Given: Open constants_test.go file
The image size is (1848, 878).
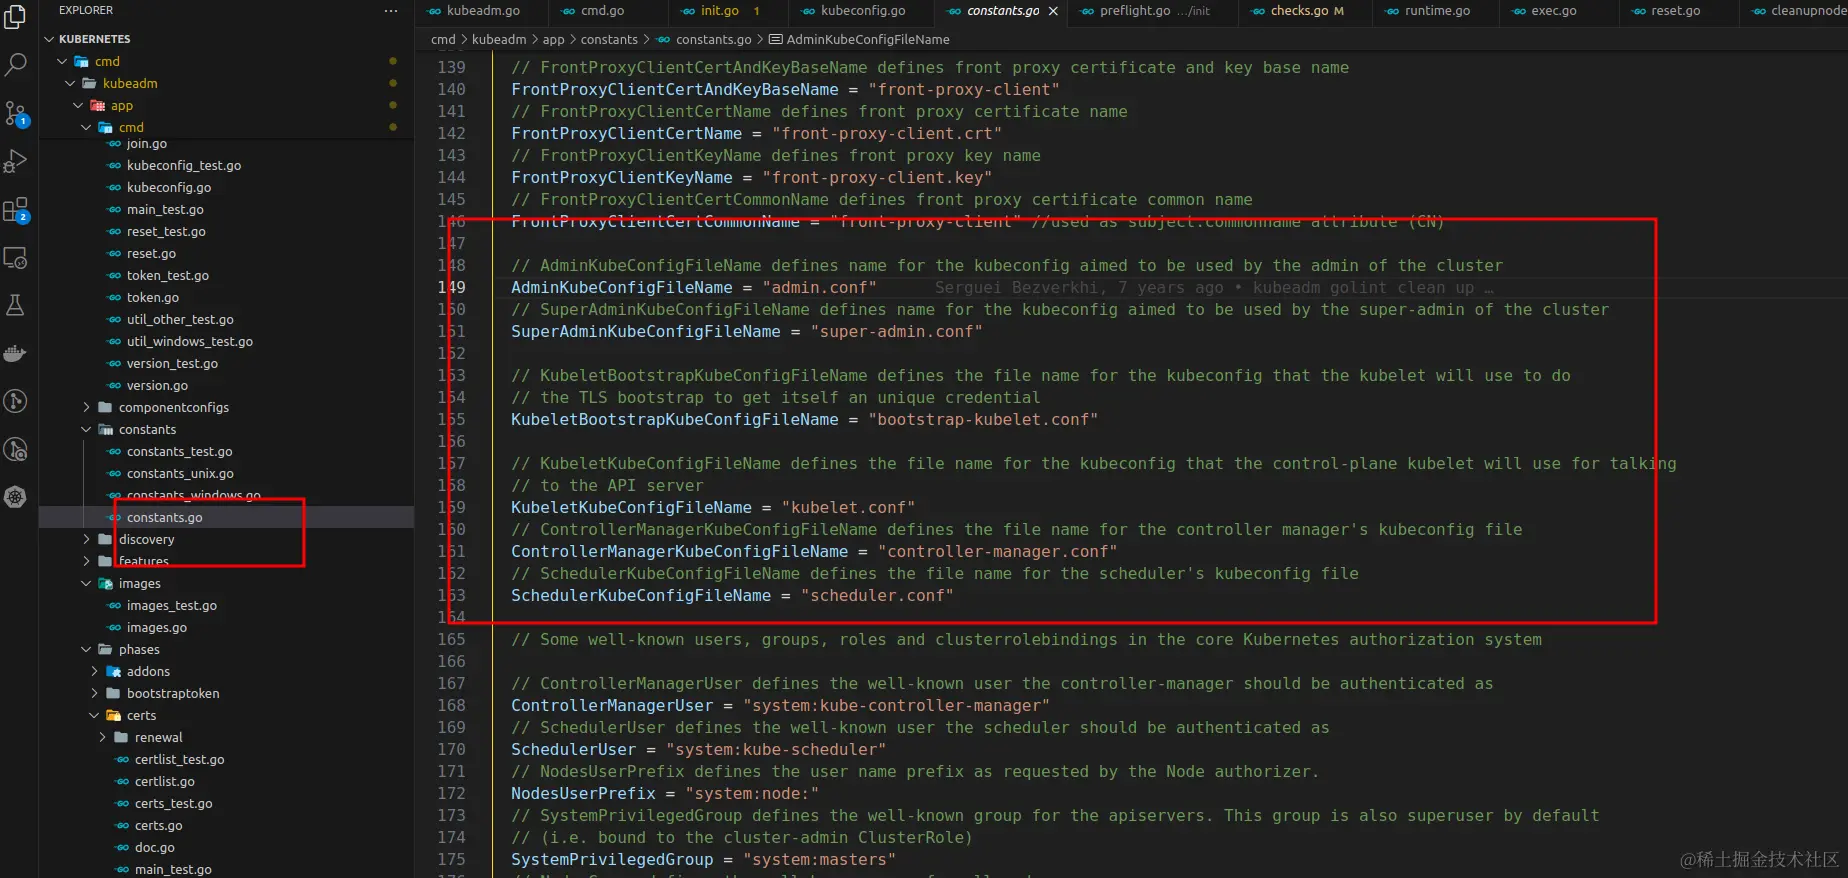Looking at the screenshot, I should 179,451.
